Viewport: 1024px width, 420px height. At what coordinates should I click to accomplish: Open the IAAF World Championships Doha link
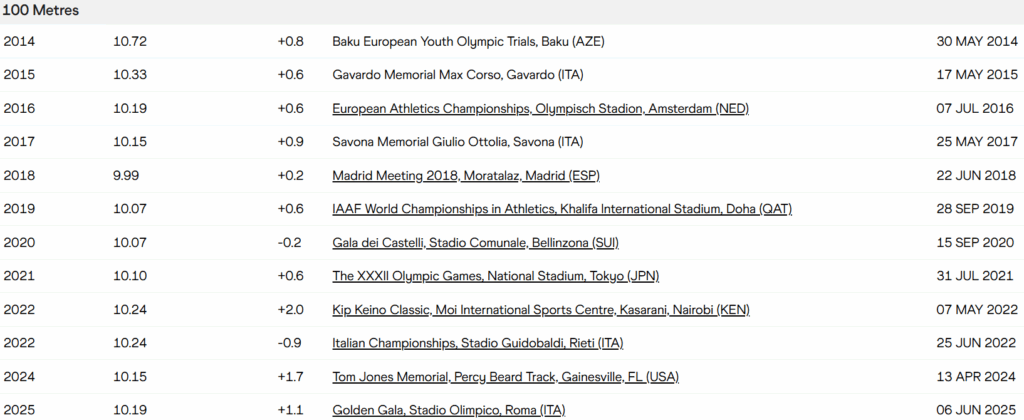point(562,209)
